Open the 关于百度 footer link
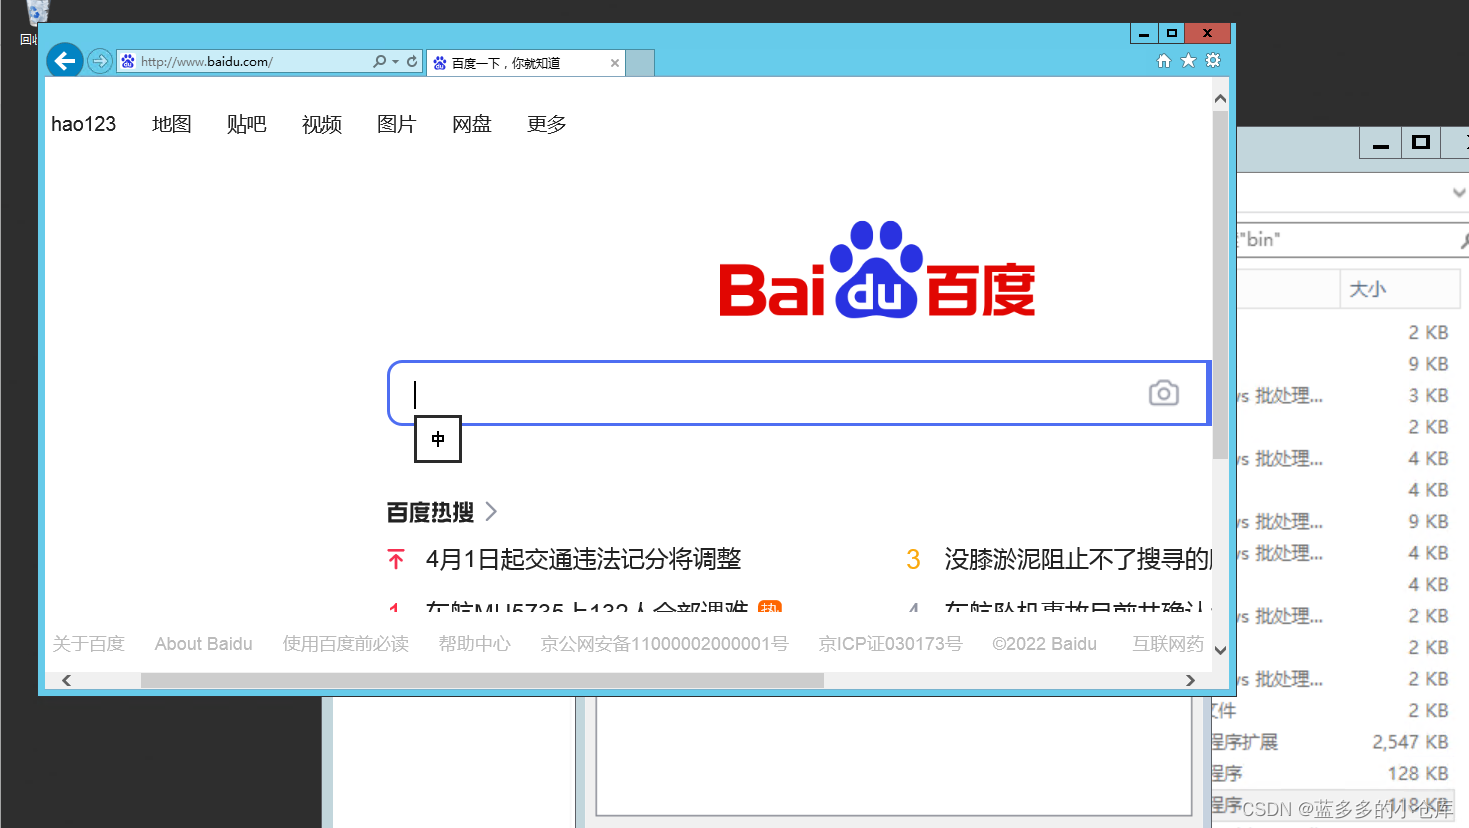 (x=89, y=644)
